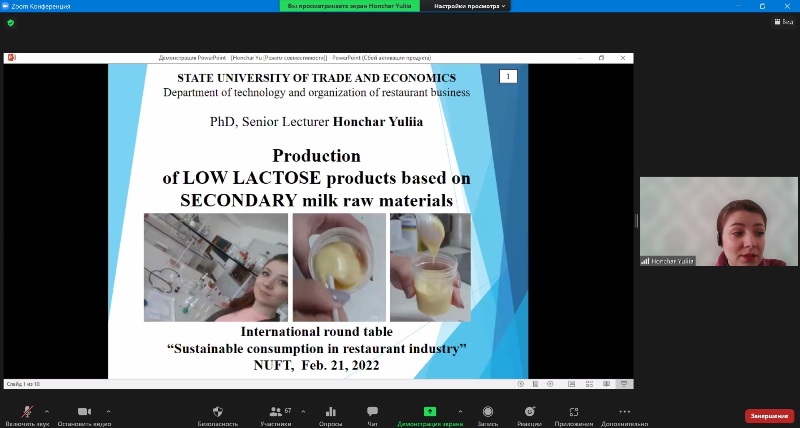The width and height of the screenshot is (800, 428).
Task: Switch to Reading view icon
Action: (607, 384)
